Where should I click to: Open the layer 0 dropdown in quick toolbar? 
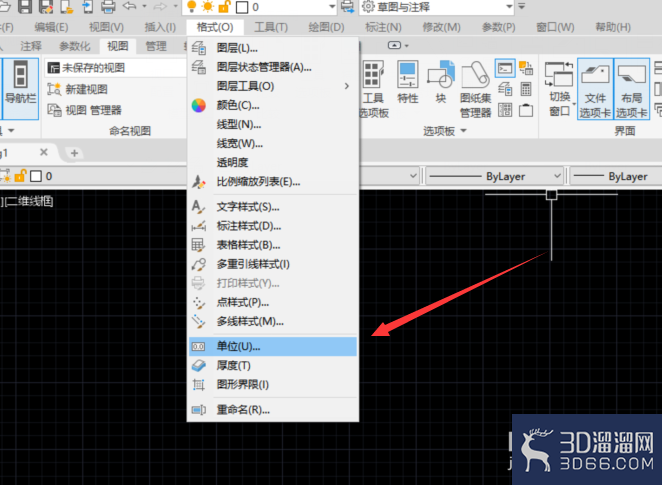point(332,7)
